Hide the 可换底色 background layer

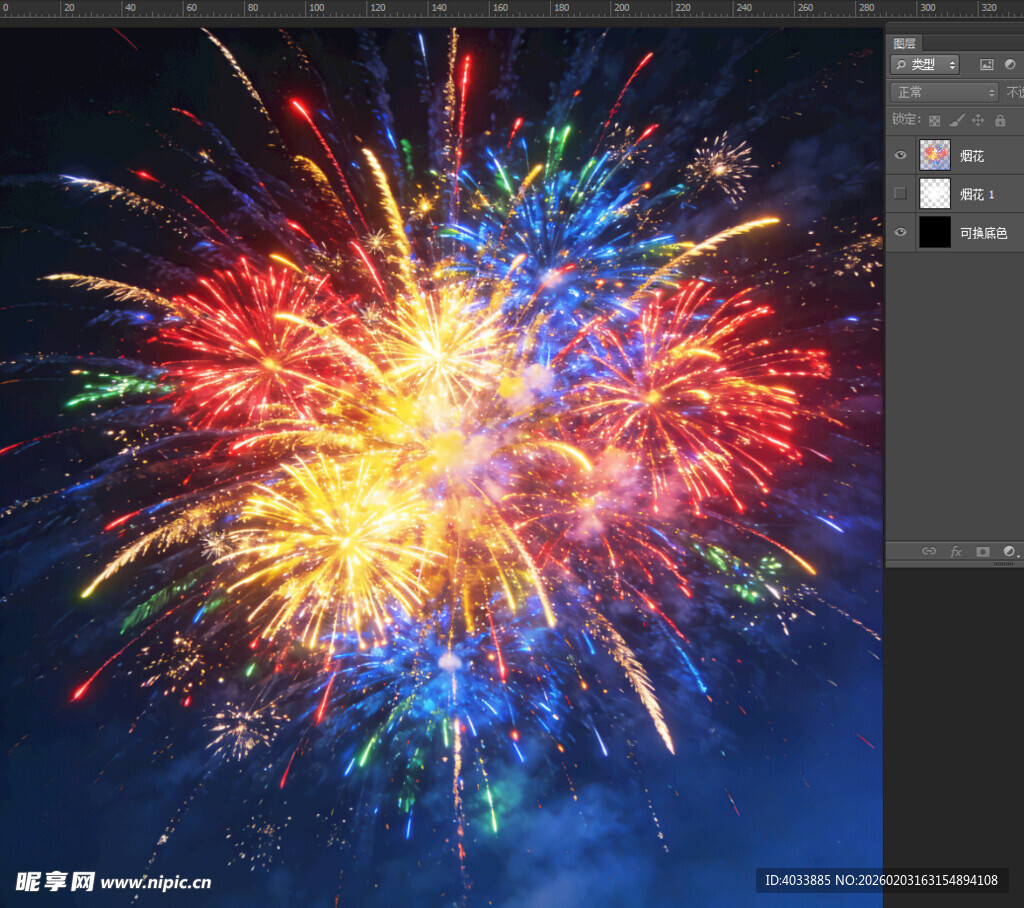pyautogui.click(x=900, y=232)
